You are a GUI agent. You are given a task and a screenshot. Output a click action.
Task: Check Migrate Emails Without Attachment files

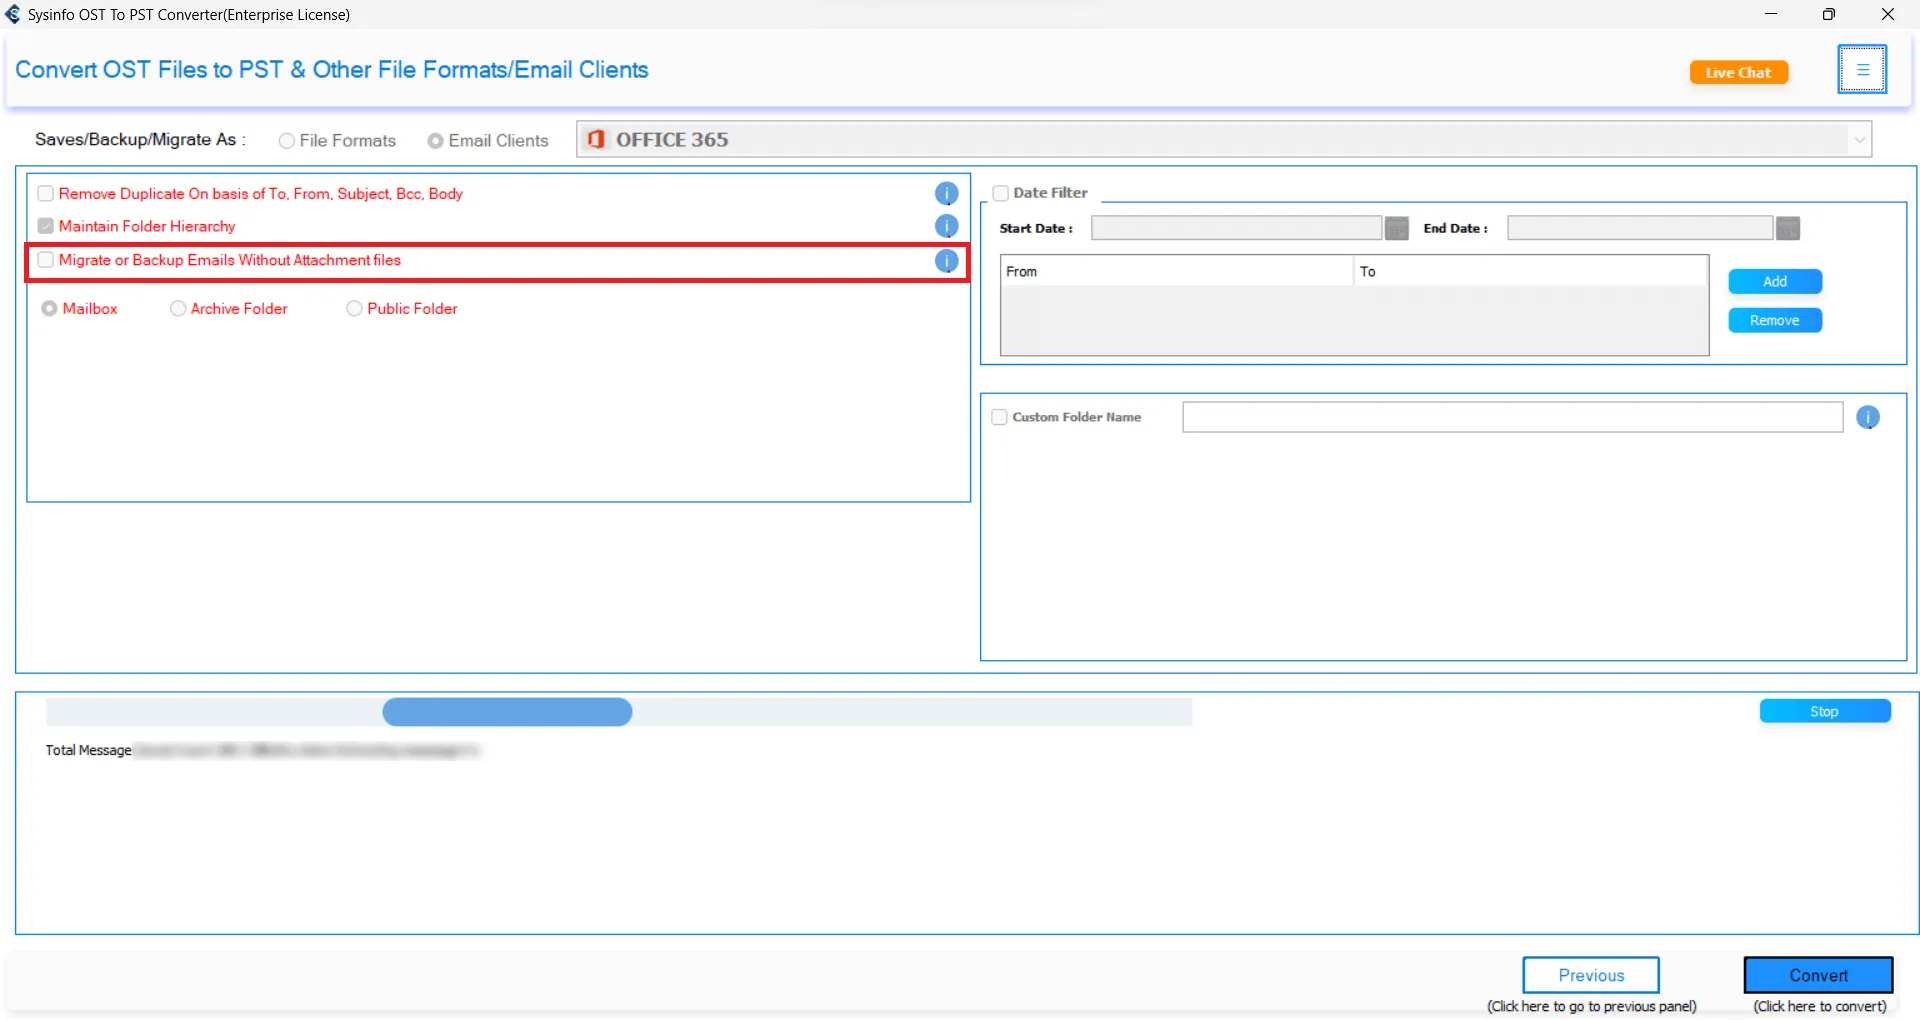[46, 260]
